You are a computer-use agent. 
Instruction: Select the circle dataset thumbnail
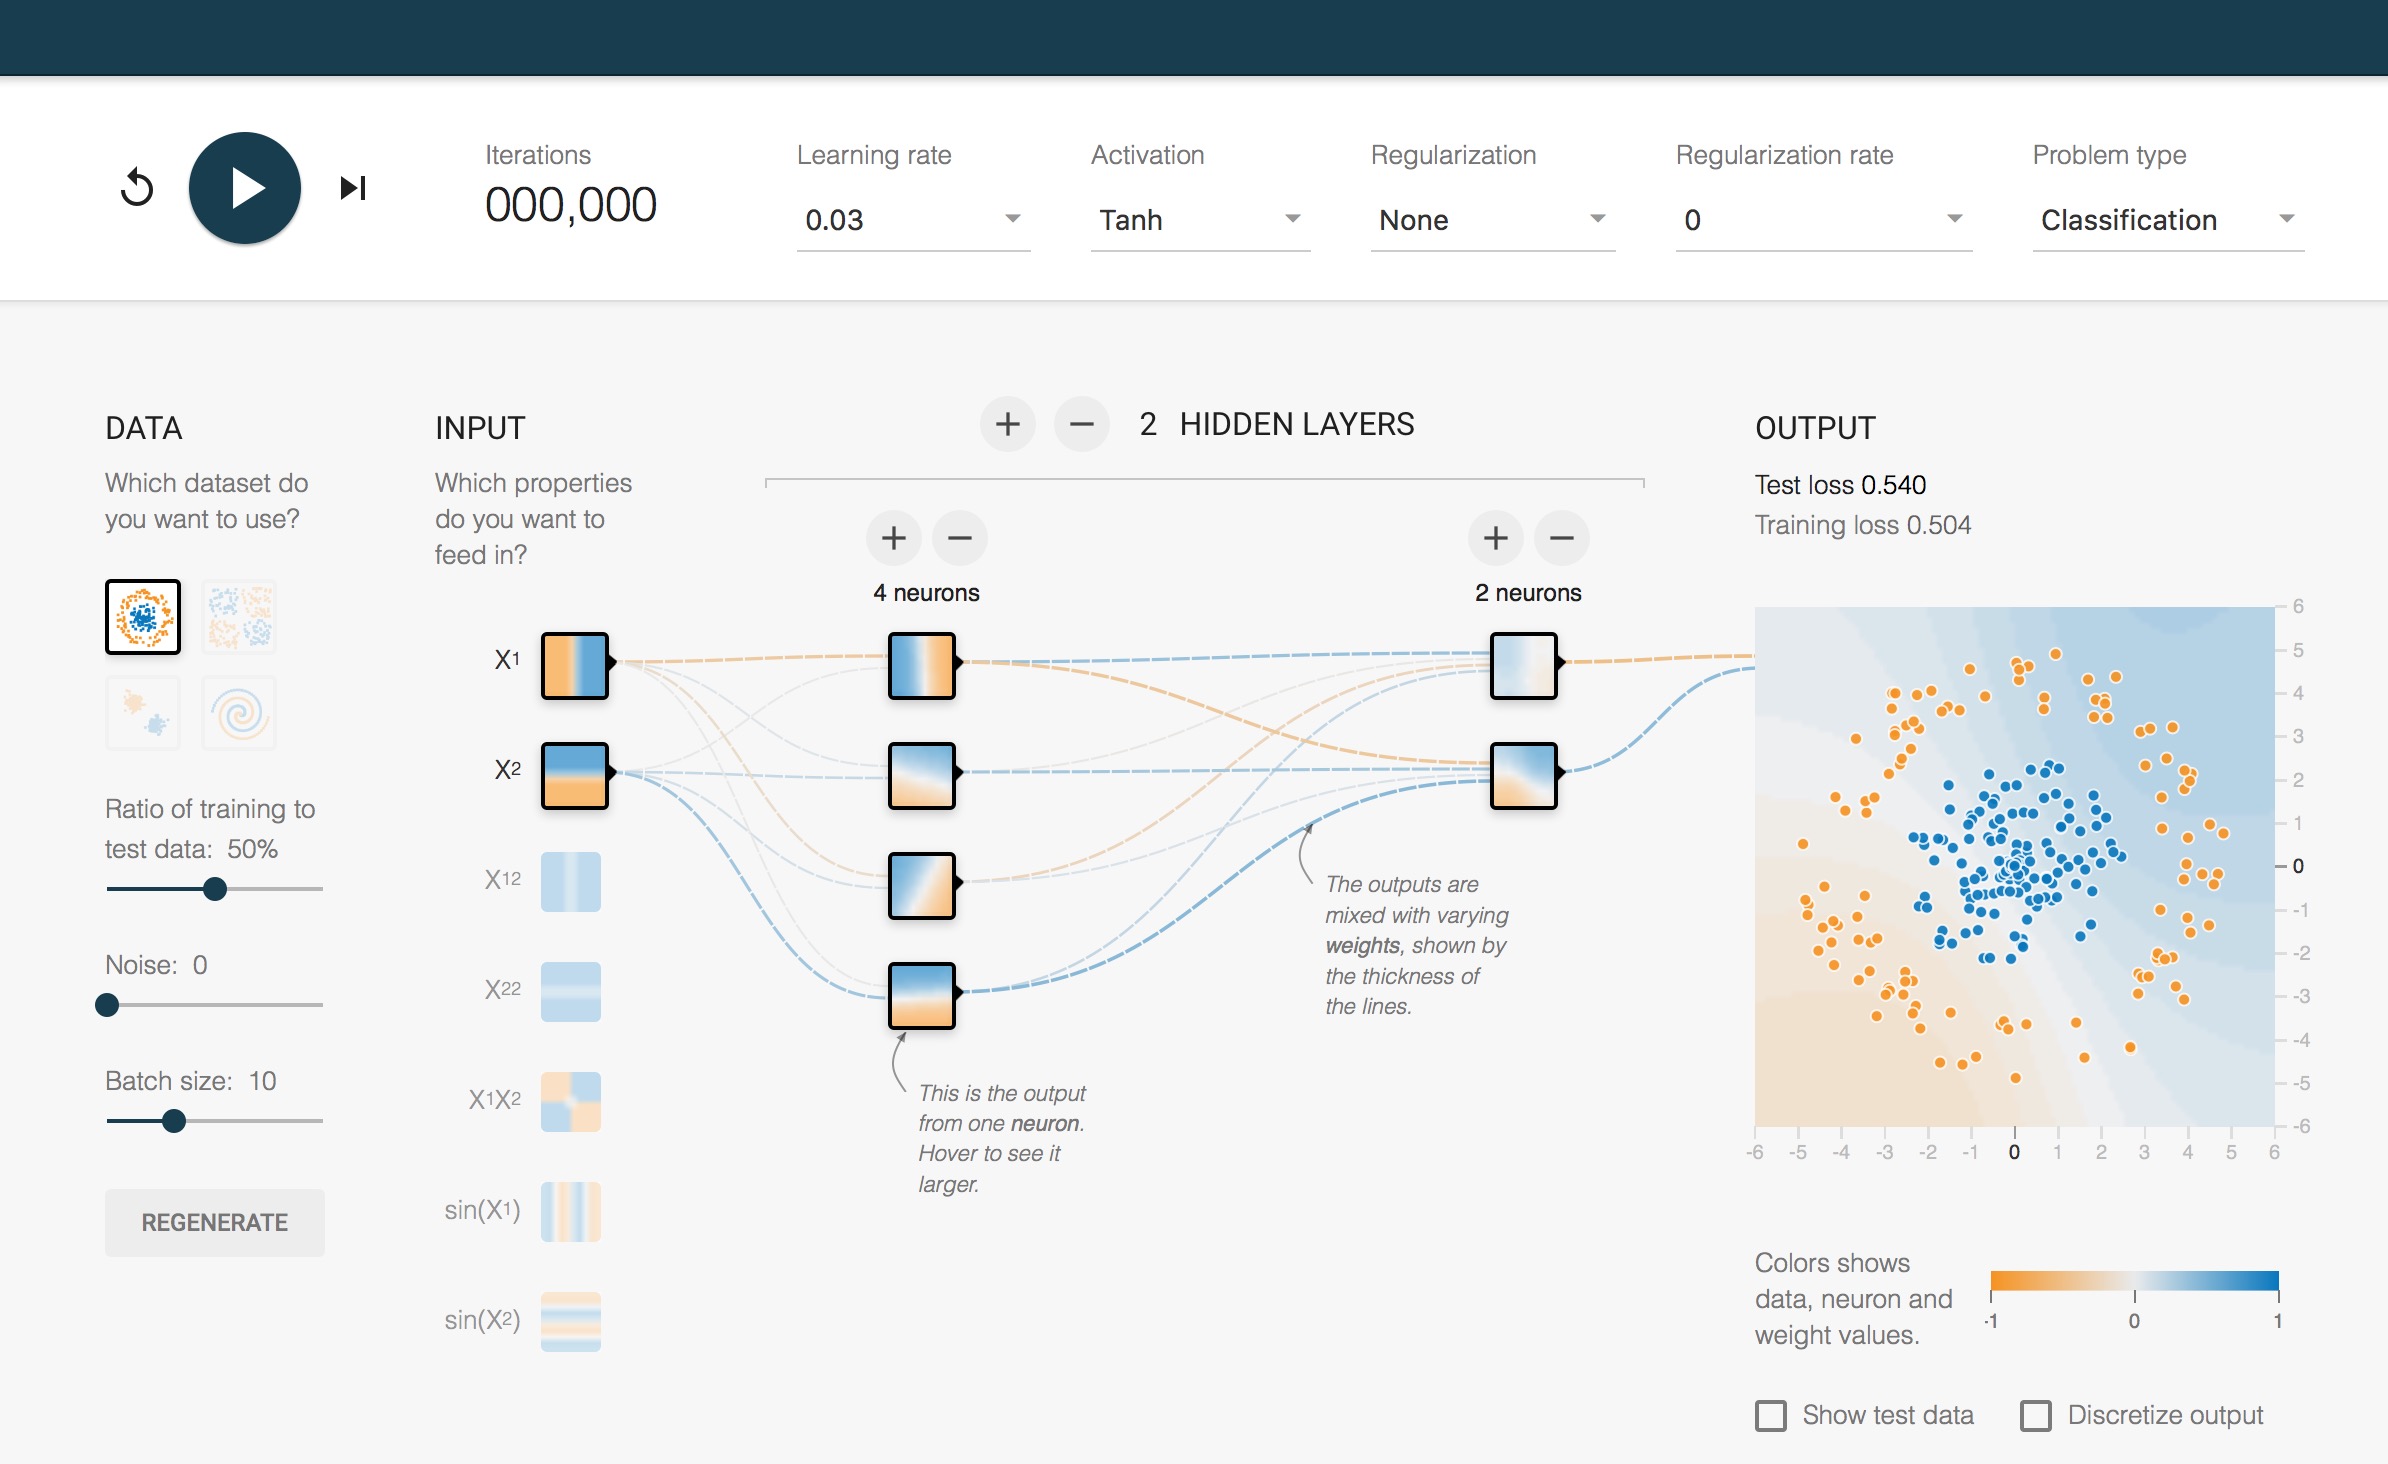[143, 617]
